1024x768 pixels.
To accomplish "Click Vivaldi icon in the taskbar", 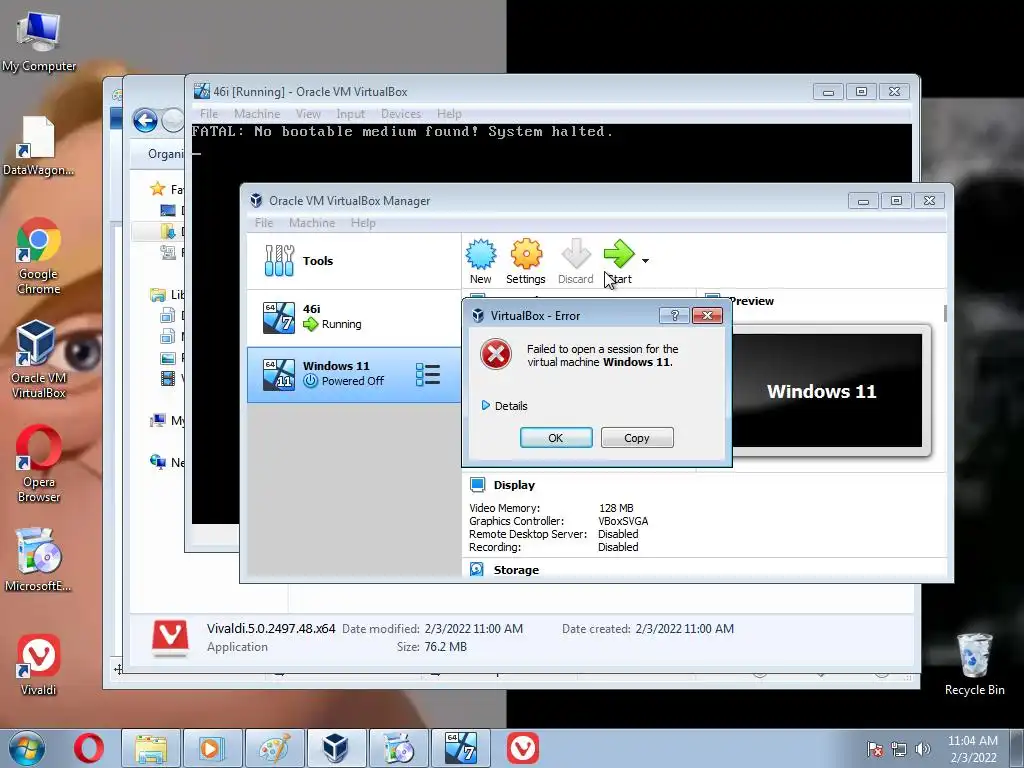I will pyautogui.click(x=522, y=748).
